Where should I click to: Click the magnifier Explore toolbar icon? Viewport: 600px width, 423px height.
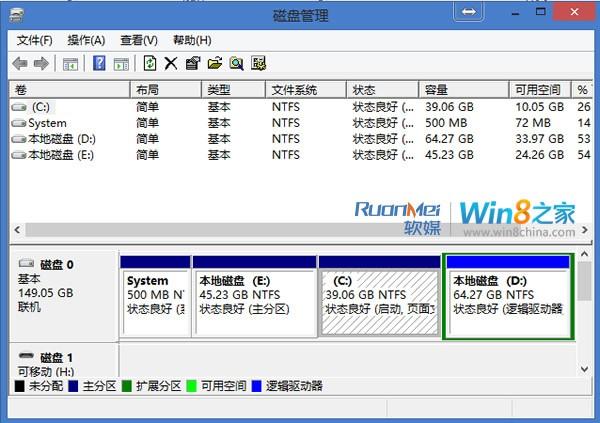[x=236, y=63]
